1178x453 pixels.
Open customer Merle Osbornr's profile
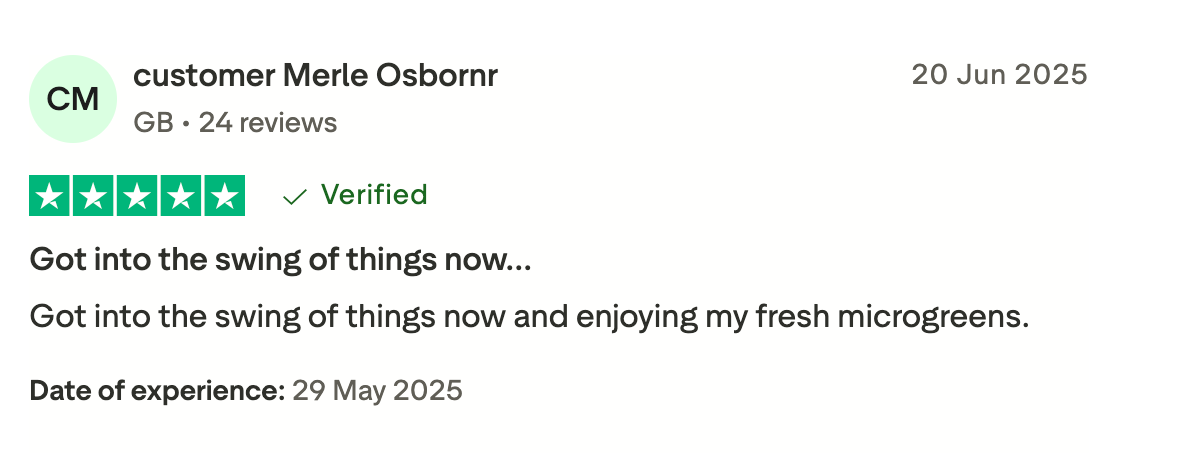315,75
